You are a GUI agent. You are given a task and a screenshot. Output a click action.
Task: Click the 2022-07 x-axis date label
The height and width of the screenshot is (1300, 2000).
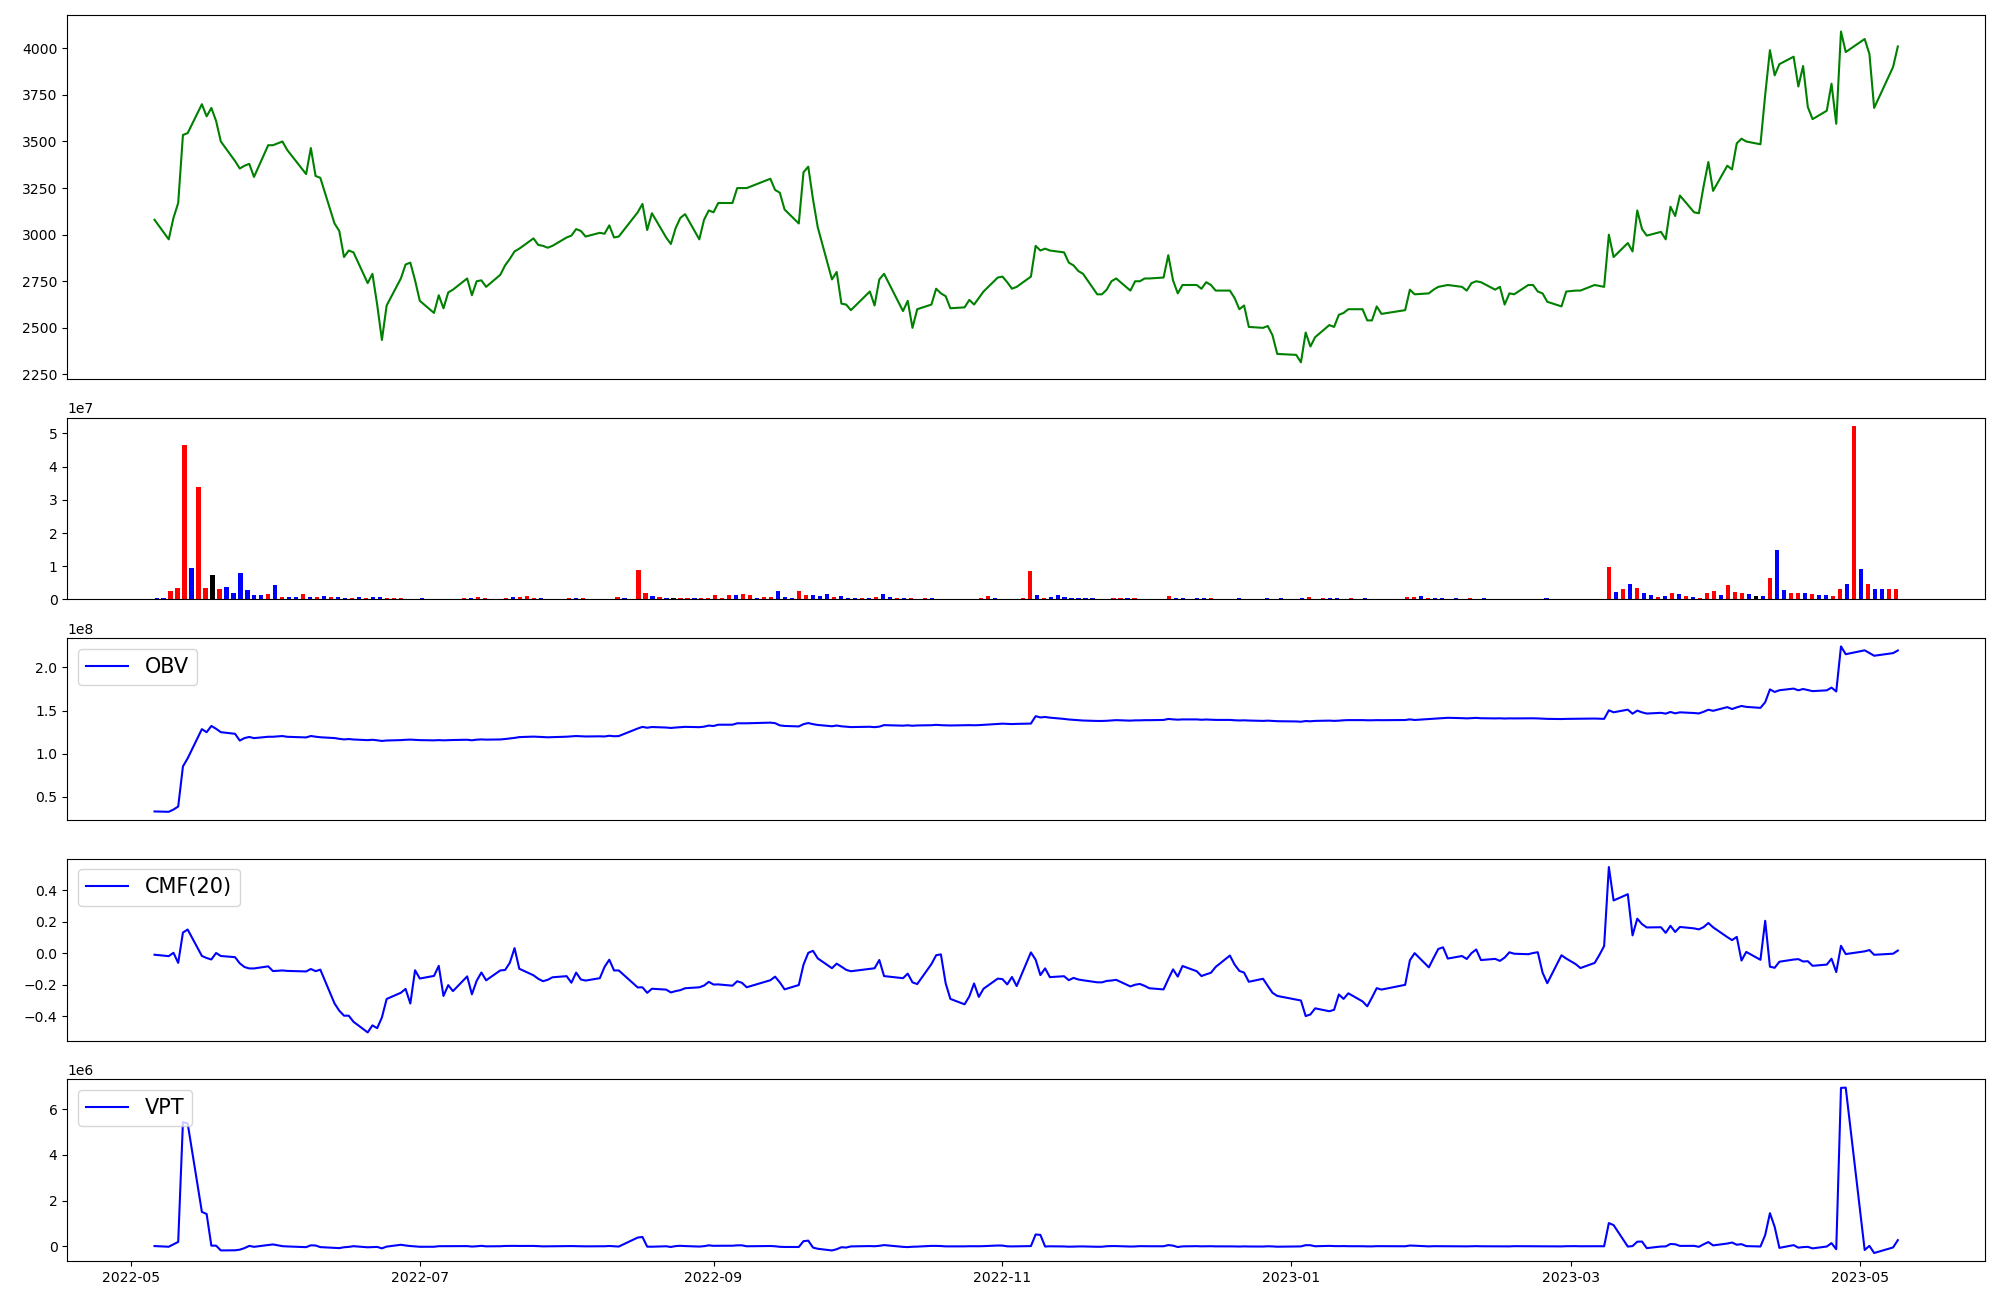pyautogui.click(x=420, y=1277)
